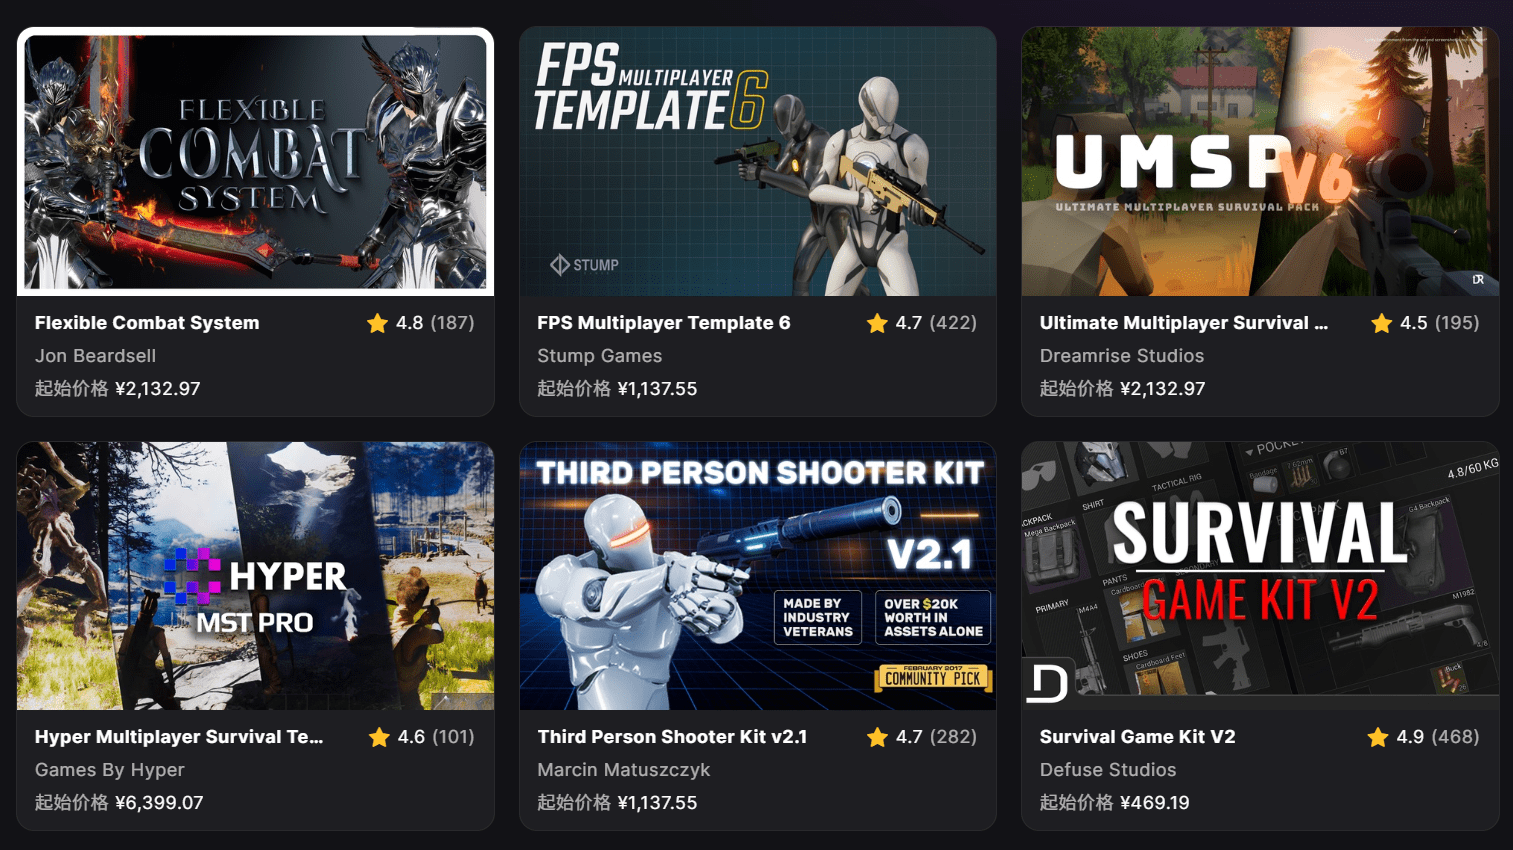Image resolution: width=1513 pixels, height=850 pixels.
Task: Open the Survival Game Kit V2 image
Action: (x=1260, y=576)
